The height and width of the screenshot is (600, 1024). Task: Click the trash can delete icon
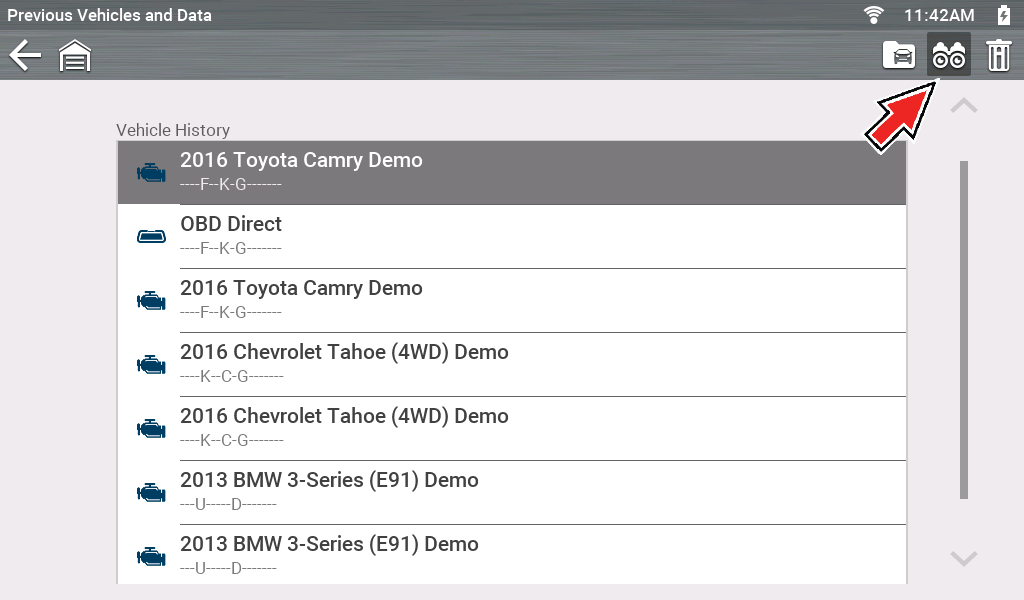[x=998, y=55]
